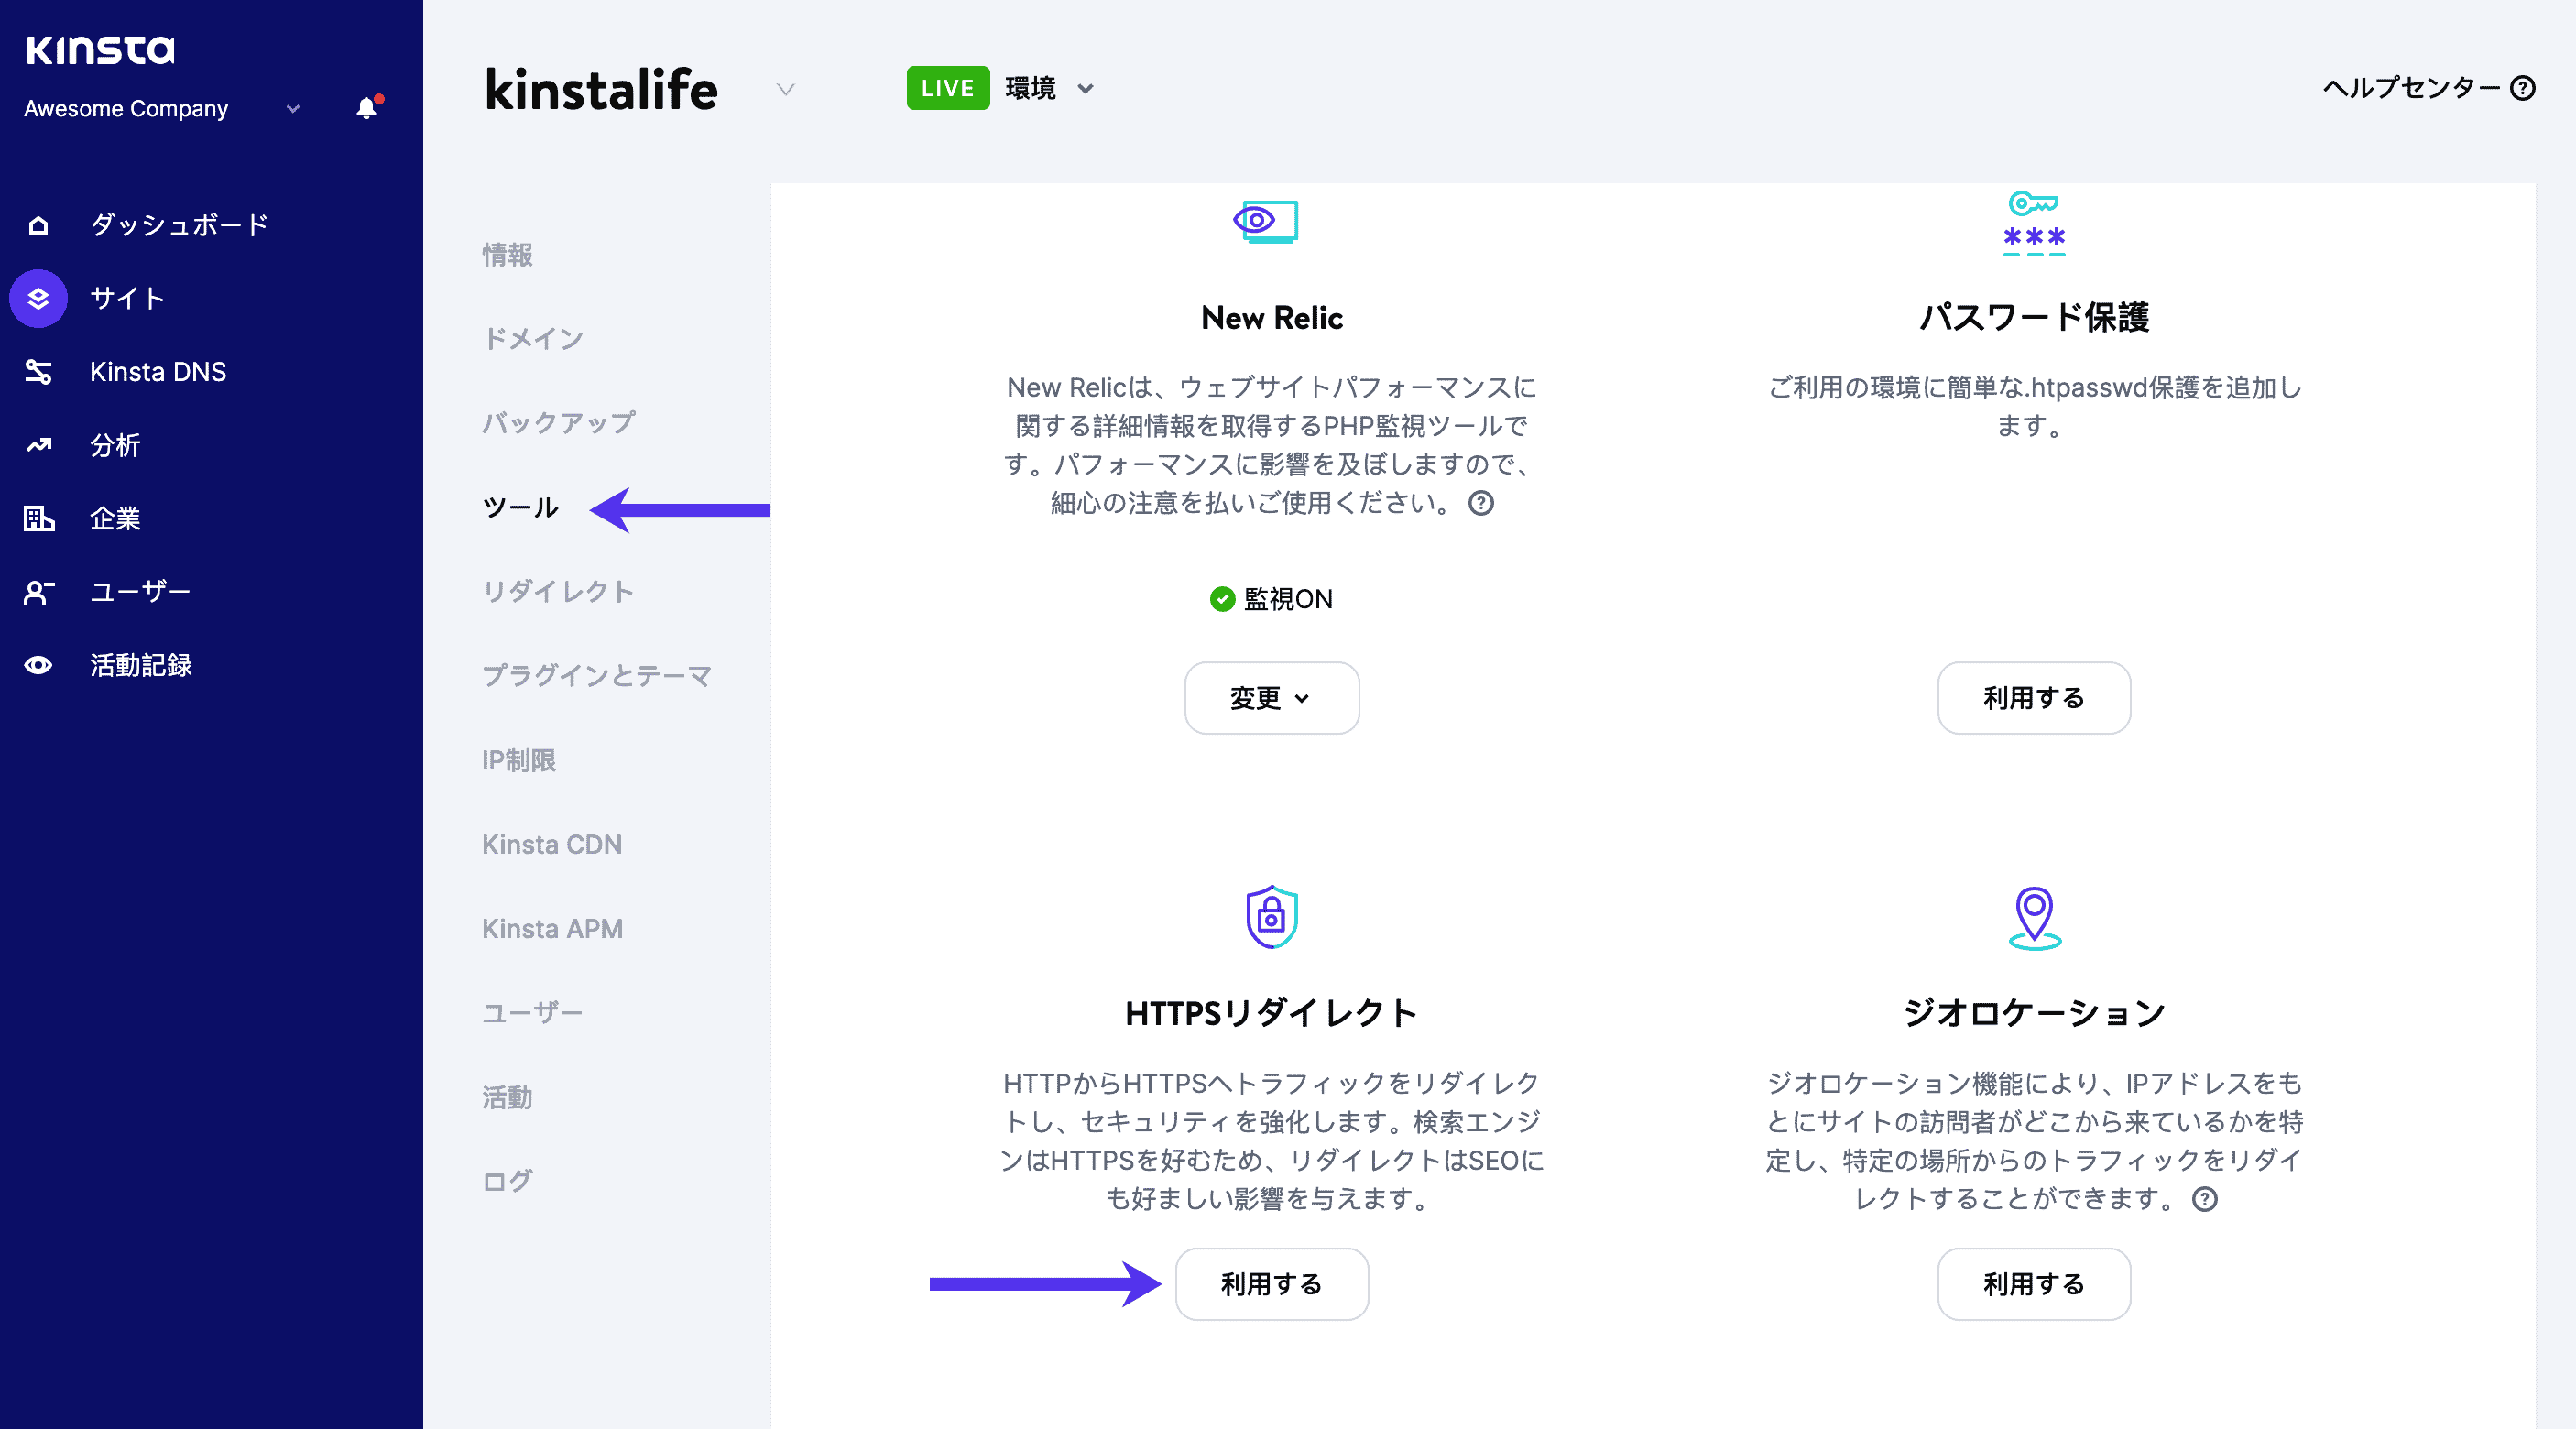Click the notification bell icon
The height and width of the screenshot is (1429, 2576).
click(366, 108)
